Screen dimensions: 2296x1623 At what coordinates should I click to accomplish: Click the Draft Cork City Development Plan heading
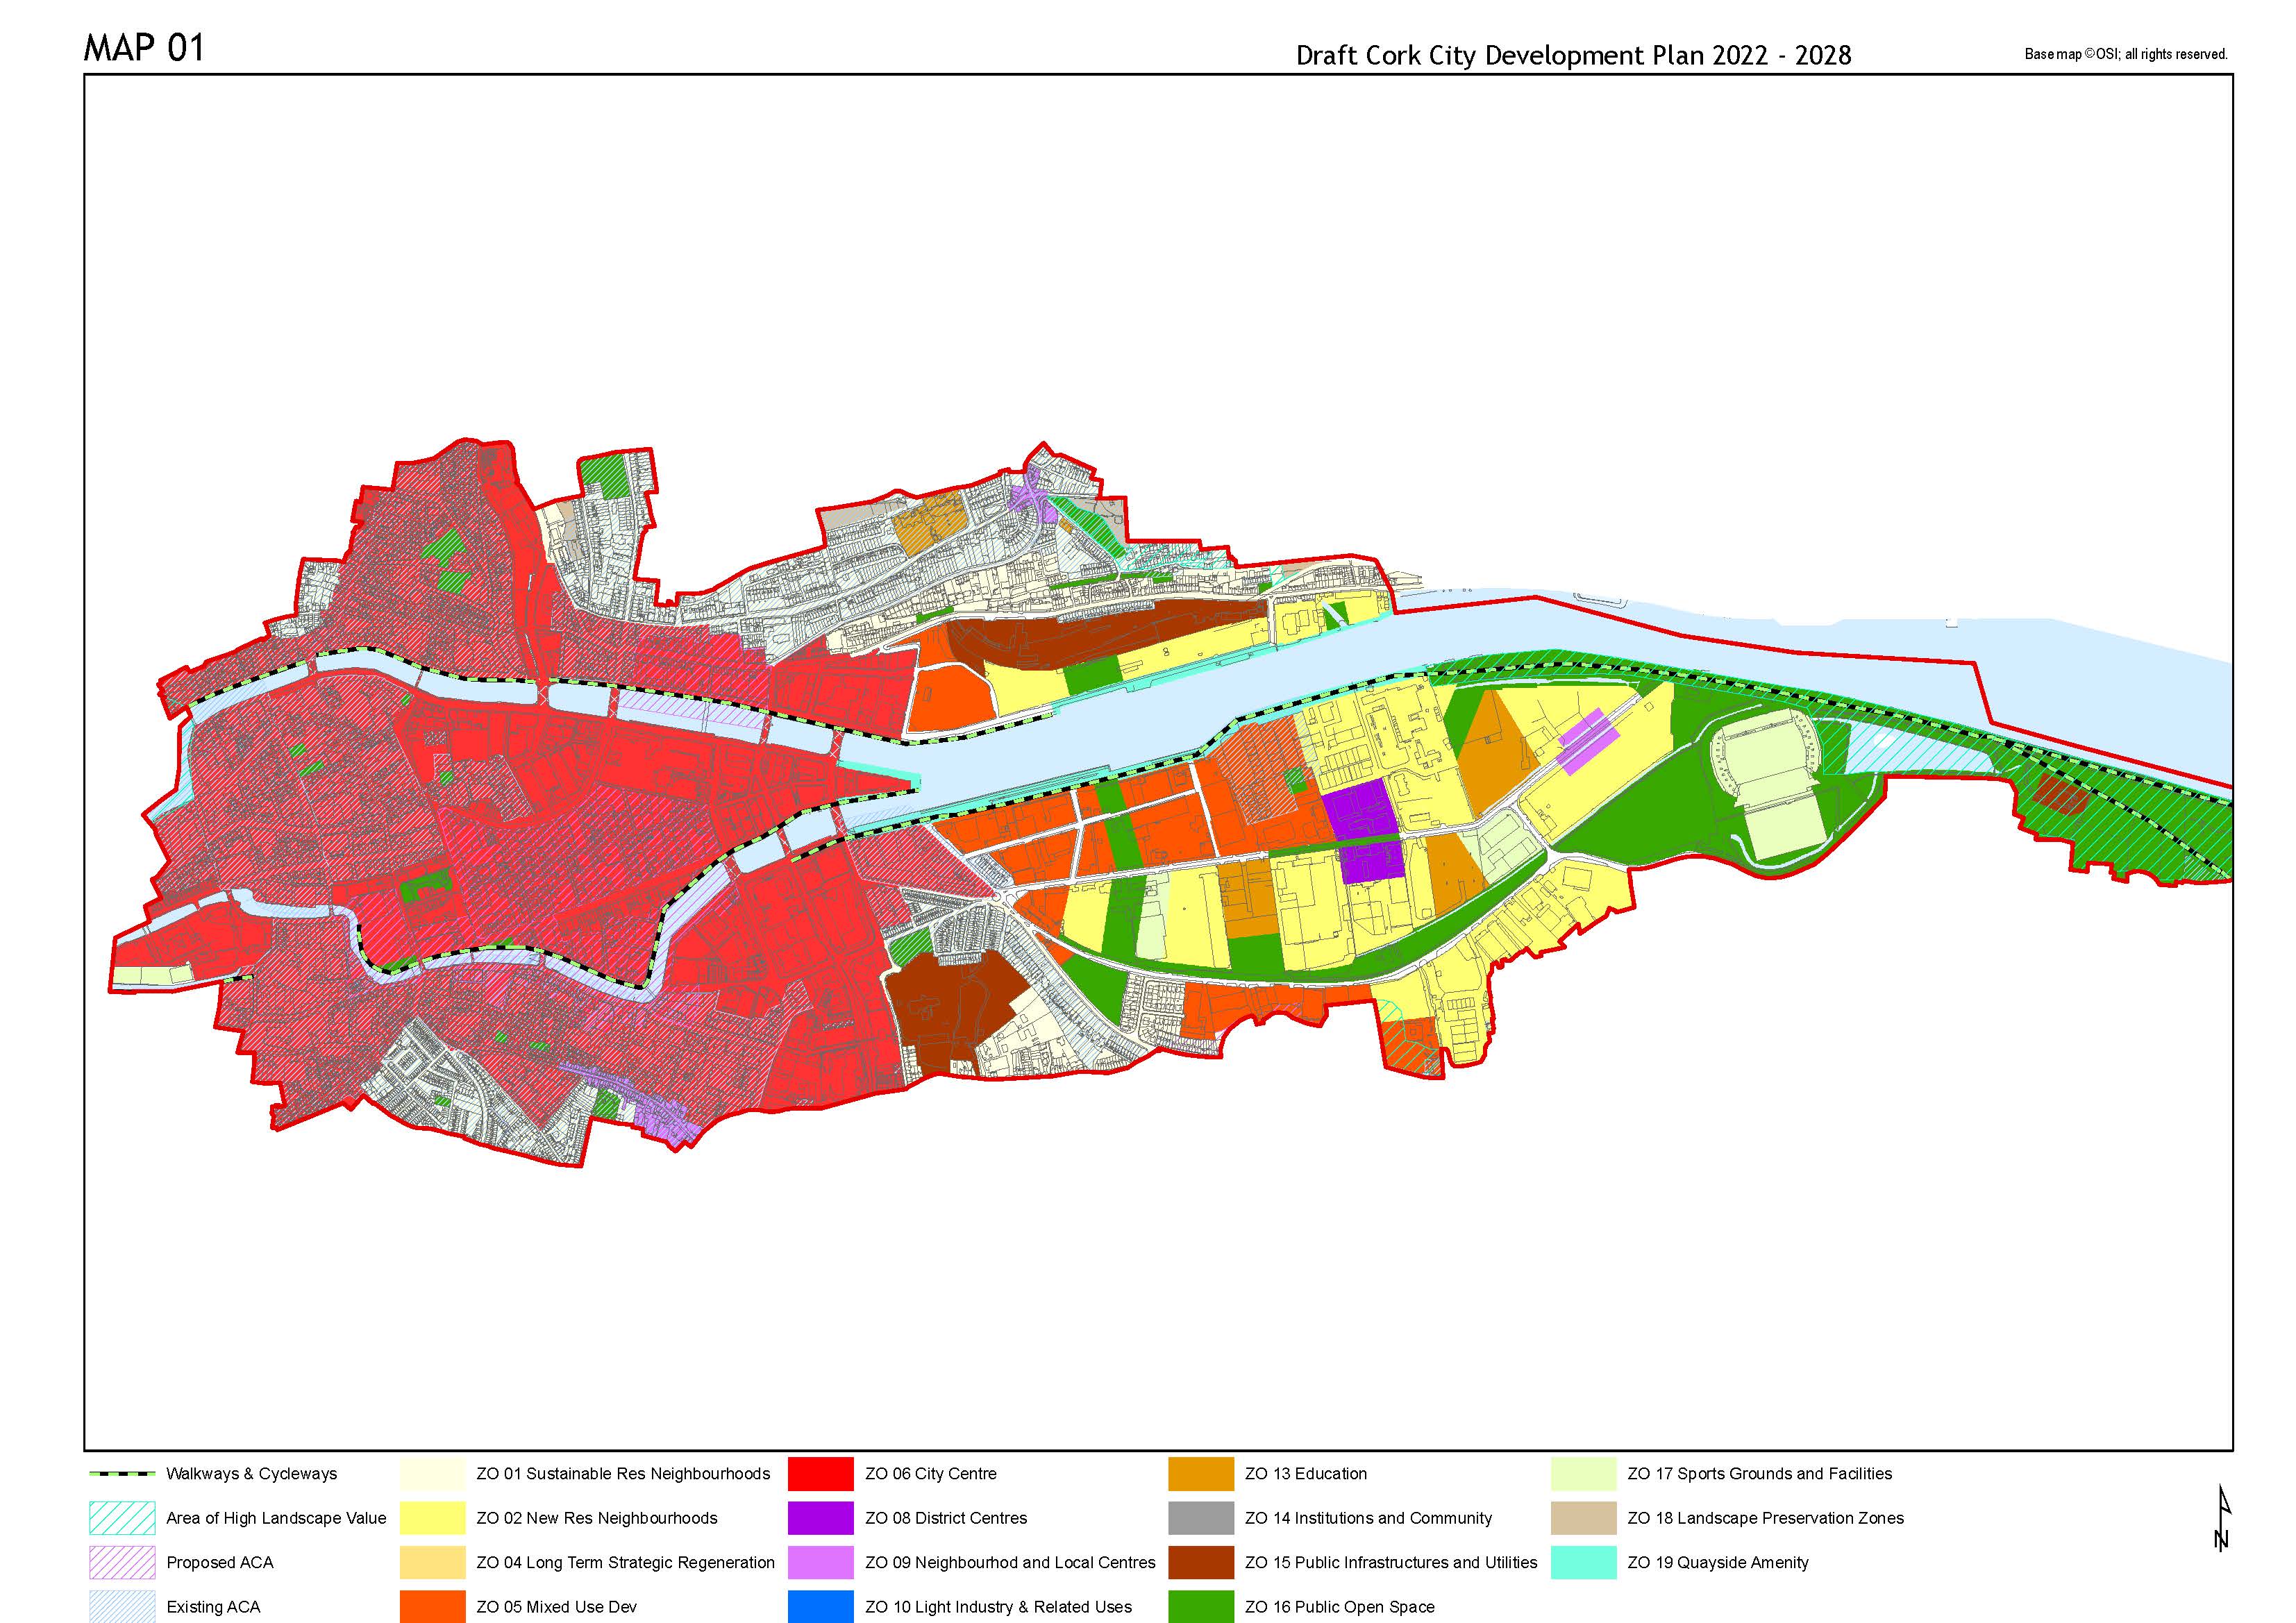click(1573, 55)
